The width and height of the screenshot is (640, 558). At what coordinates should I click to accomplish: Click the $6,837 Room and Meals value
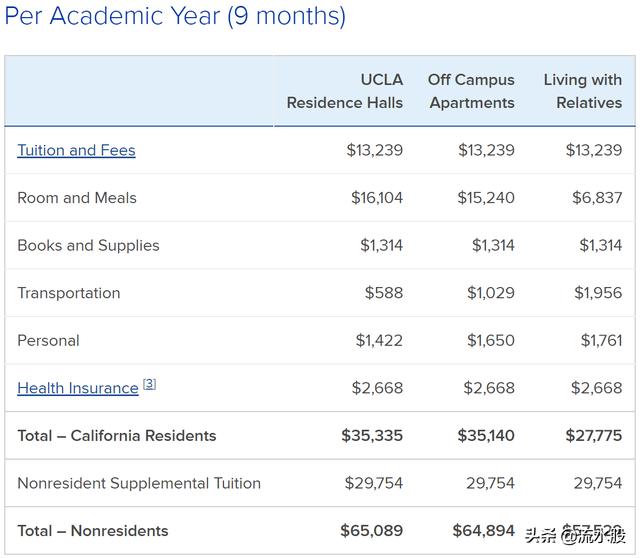[597, 198]
